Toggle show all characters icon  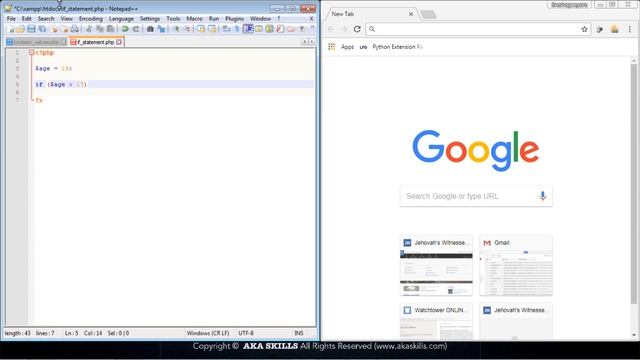pyautogui.click(x=237, y=29)
